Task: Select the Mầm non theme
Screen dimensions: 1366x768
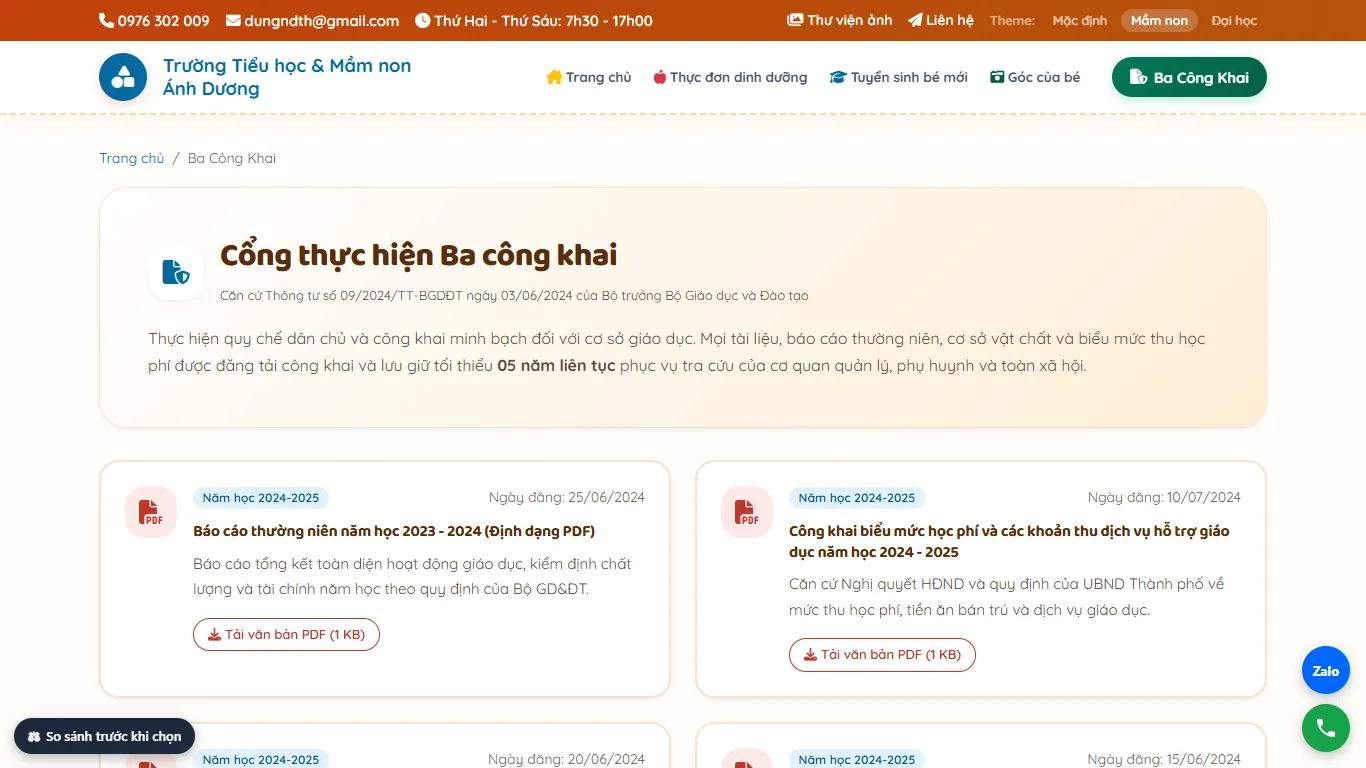Action: (1159, 20)
